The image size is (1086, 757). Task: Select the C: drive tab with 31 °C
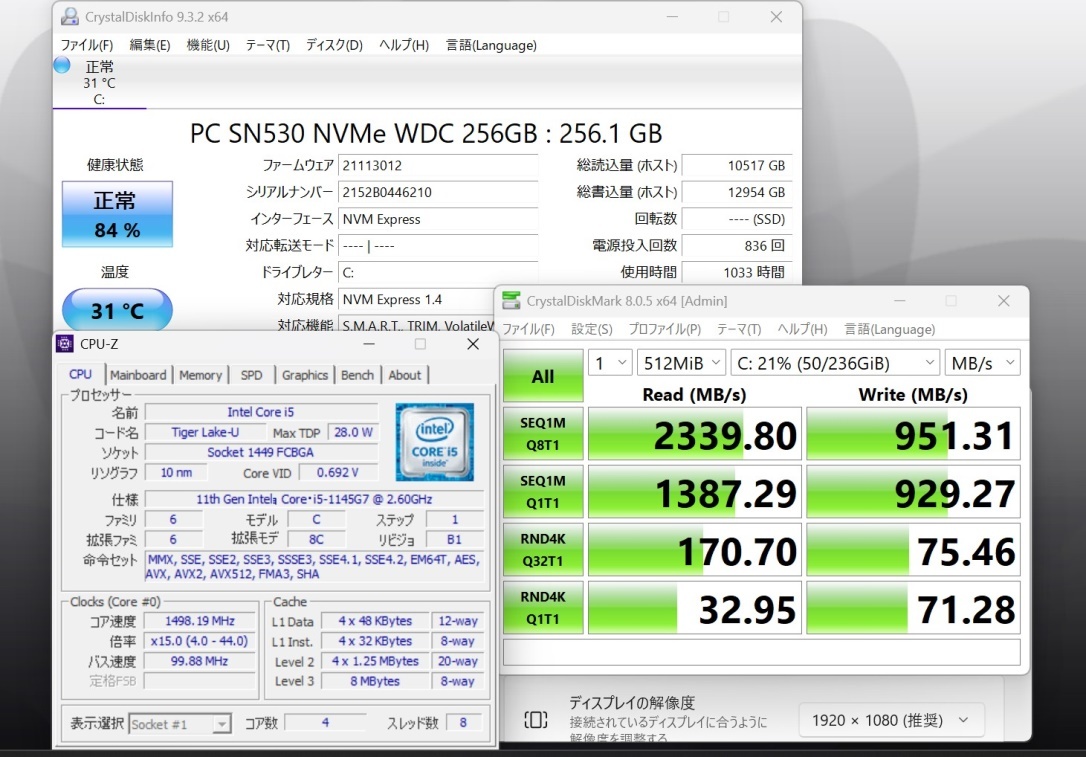pos(99,82)
